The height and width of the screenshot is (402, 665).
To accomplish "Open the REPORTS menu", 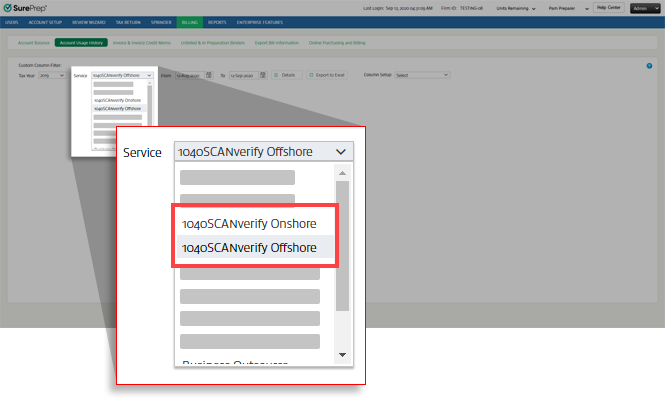I will [217, 22].
